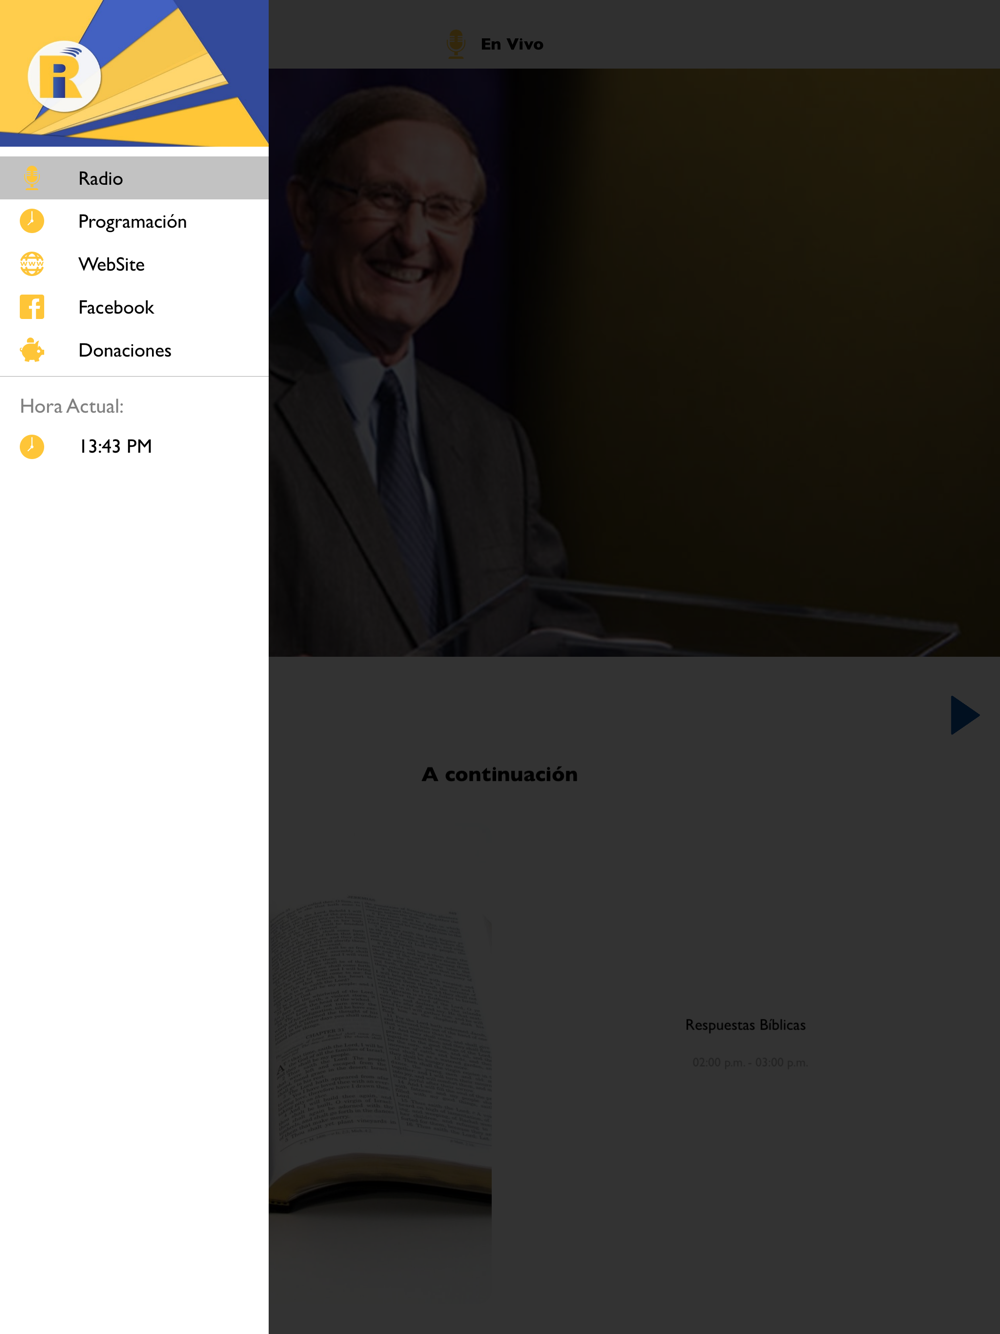This screenshot has width=1000, height=1334.
Task: Click the piggy bank Donaciones icon
Action: tap(32, 350)
